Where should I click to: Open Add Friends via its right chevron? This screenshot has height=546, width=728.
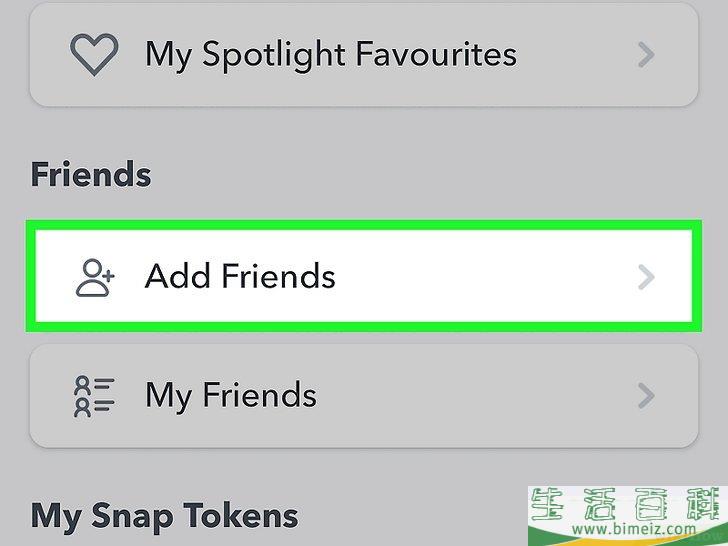pos(646,277)
